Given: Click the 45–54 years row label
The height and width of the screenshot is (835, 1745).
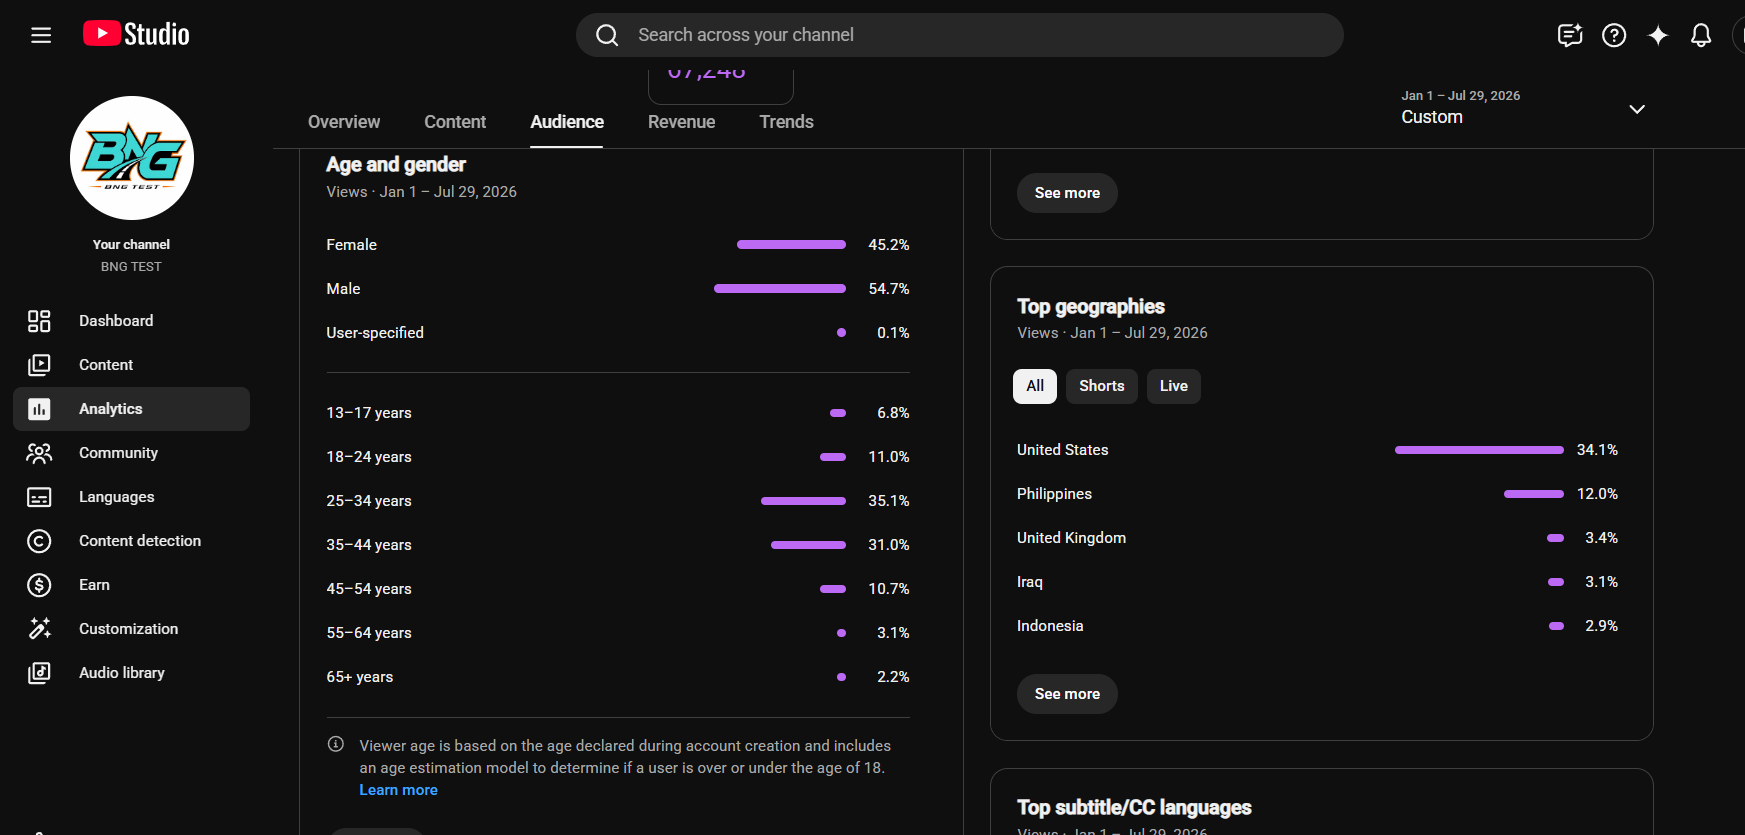Looking at the screenshot, I should pyautogui.click(x=369, y=589).
